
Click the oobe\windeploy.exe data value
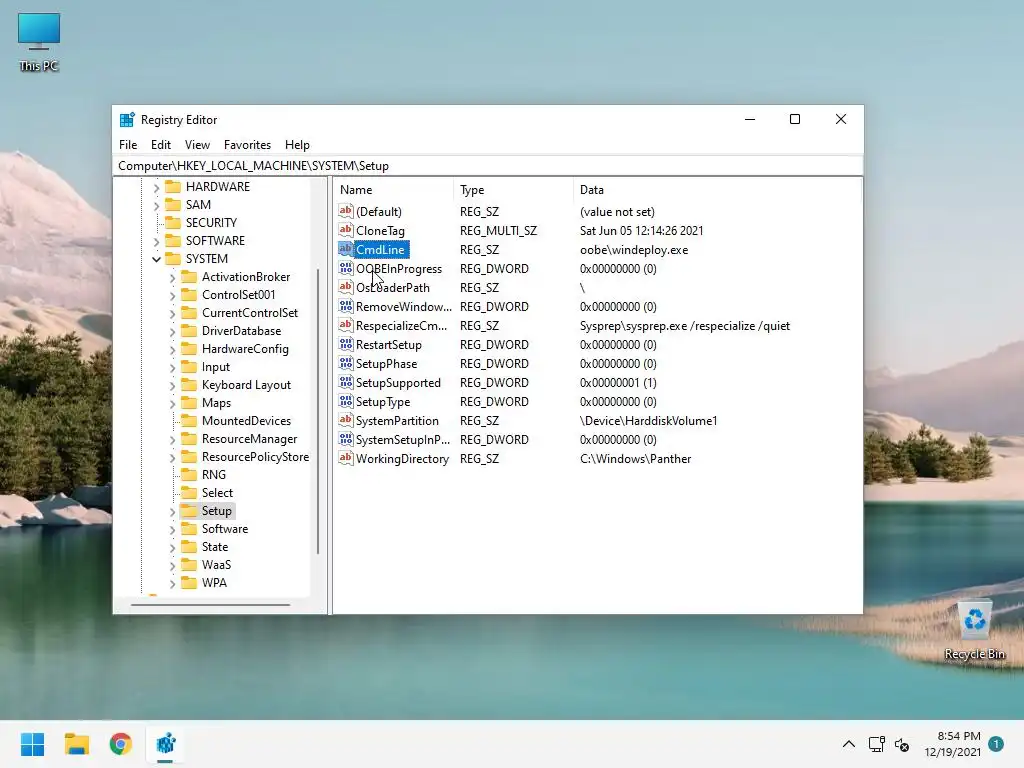pyautogui.click(x=633, y=249)
